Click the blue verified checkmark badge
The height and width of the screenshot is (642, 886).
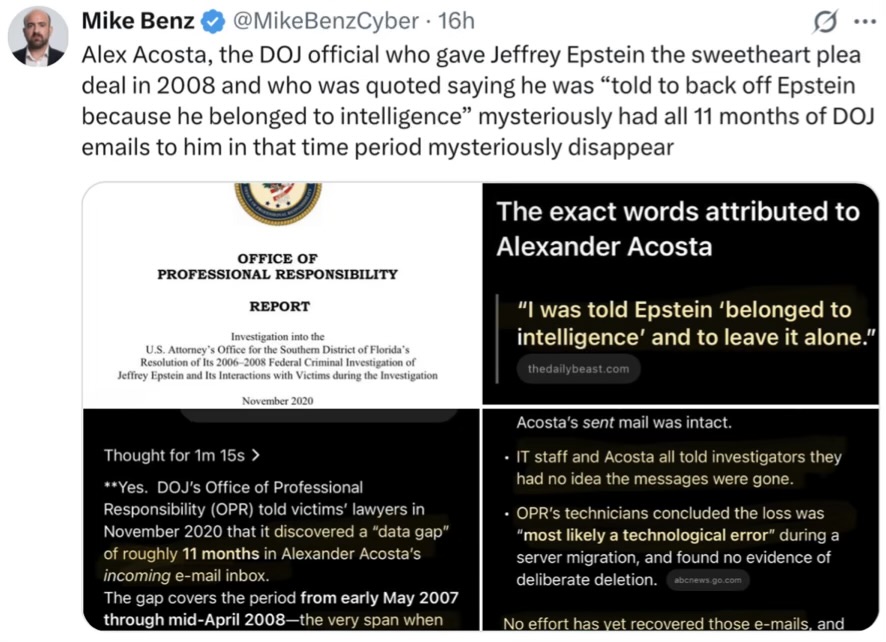pos(213,21)
